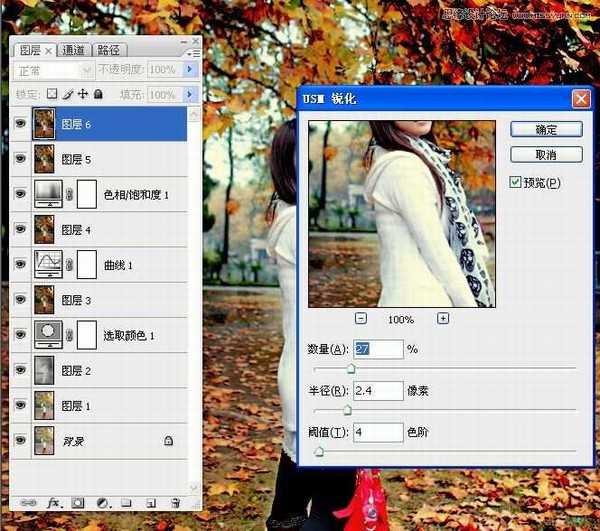Click the 曲线 1 curves adjustment icon
600x531 pixels.
[x=49, y=264]
